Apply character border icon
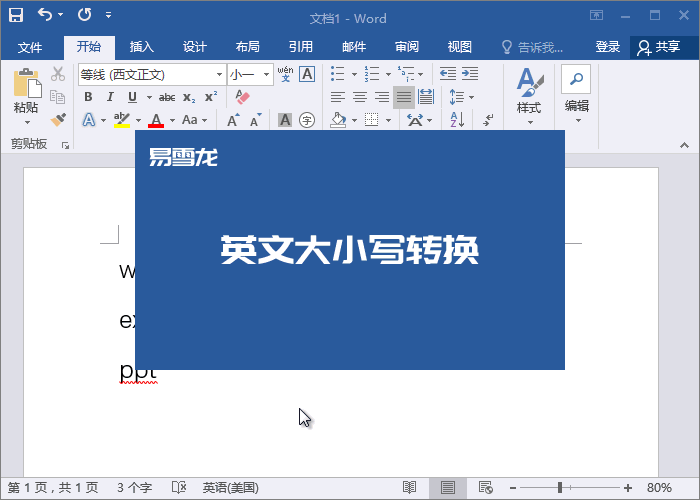Screen dimensions: 700x500 click(x=307, y=74)
